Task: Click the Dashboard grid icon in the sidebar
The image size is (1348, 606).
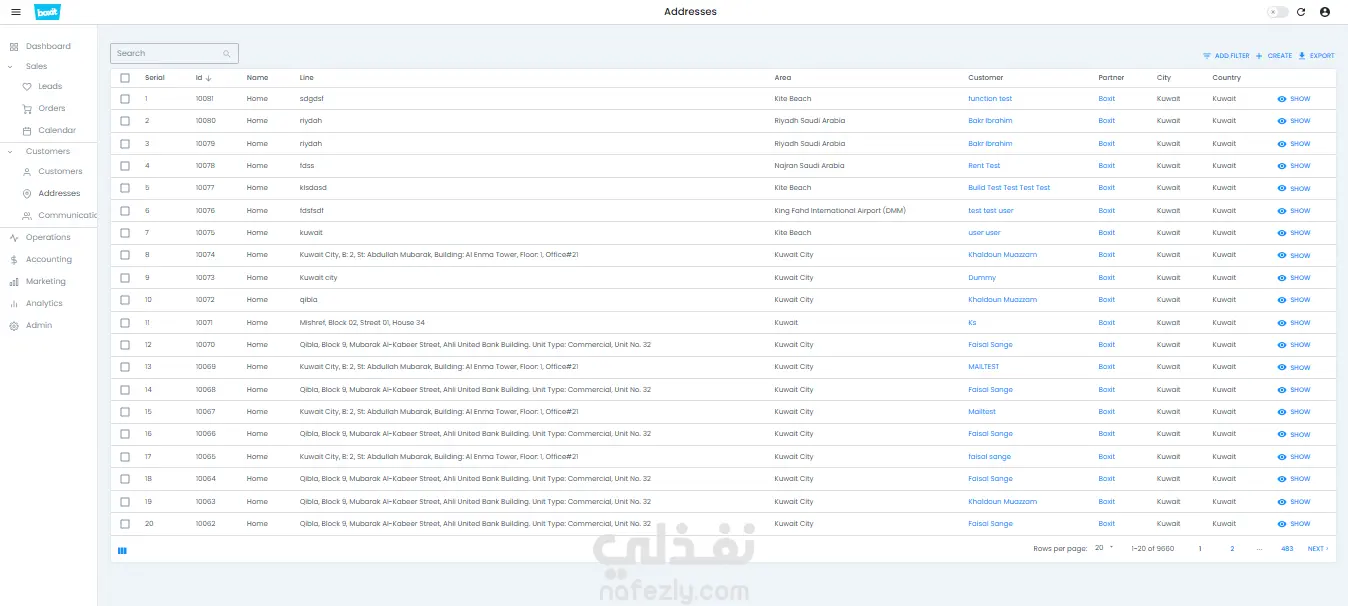Action: (x=14, y=47)
